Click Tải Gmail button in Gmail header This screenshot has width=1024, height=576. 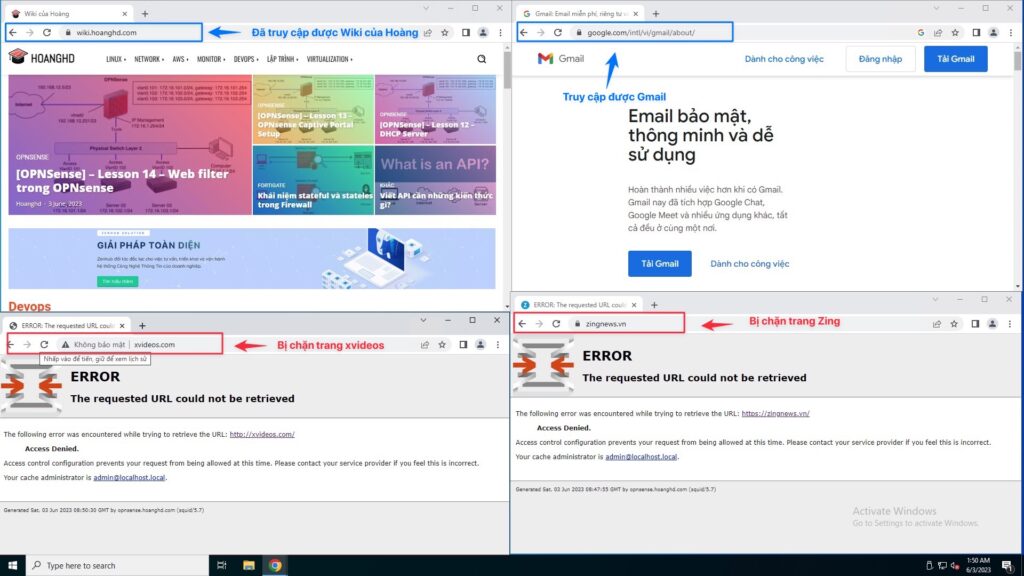955,59
